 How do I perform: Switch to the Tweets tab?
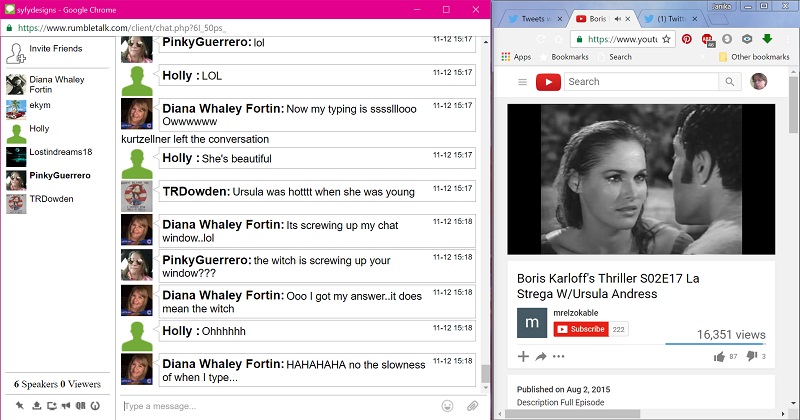tap(531, 19)
